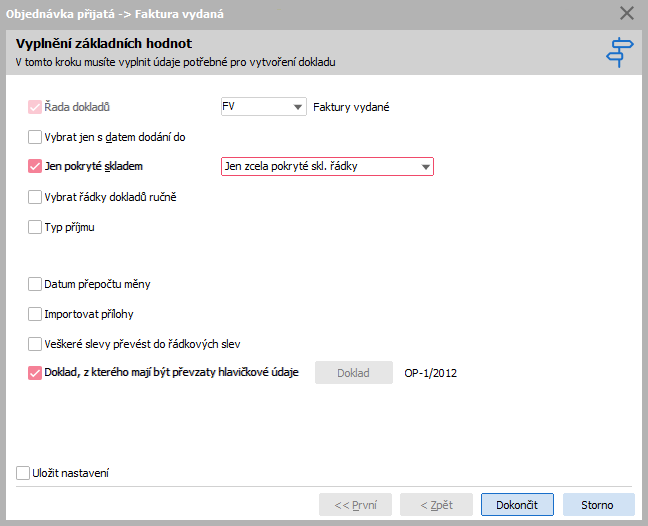Viewport: 648px width, 526px height.
Task: Click the Dokončit button
Action: pyautogui.click(x=517, y=505)
